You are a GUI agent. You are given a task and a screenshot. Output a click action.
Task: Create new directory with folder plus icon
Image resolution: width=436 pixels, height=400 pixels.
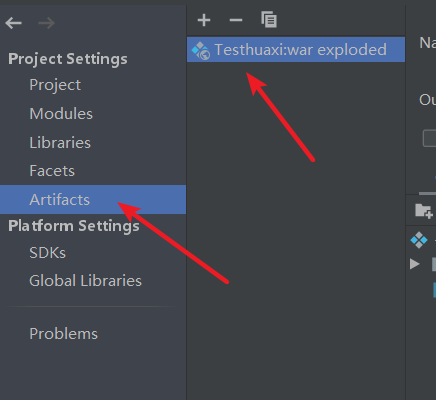[x=424, y=211]
